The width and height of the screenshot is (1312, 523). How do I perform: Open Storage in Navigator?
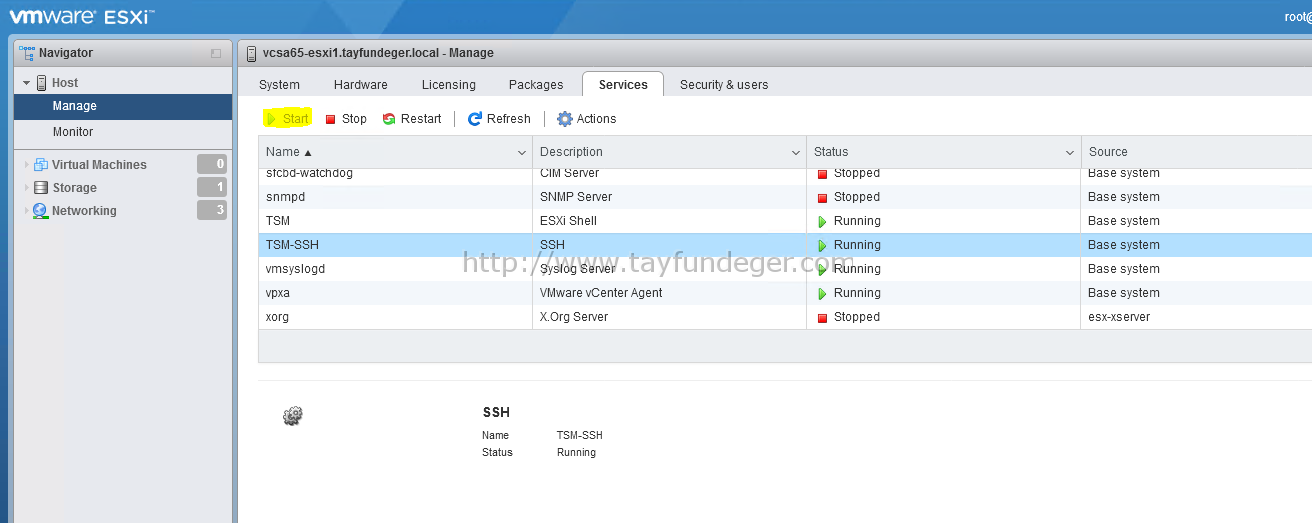[75, 188]
